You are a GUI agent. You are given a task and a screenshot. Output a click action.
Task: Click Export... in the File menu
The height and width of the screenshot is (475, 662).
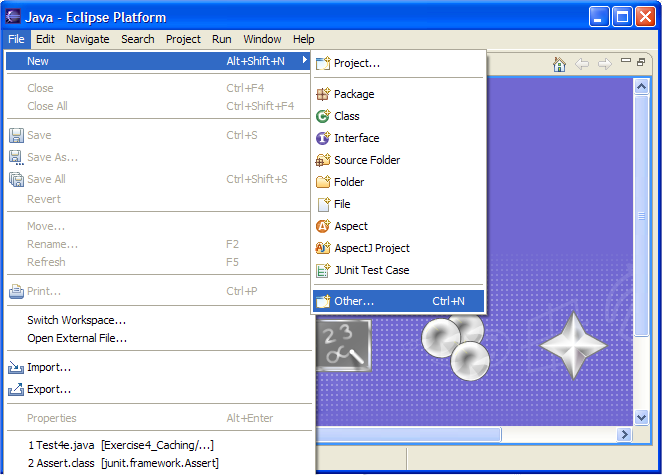[x=49, y=389]
